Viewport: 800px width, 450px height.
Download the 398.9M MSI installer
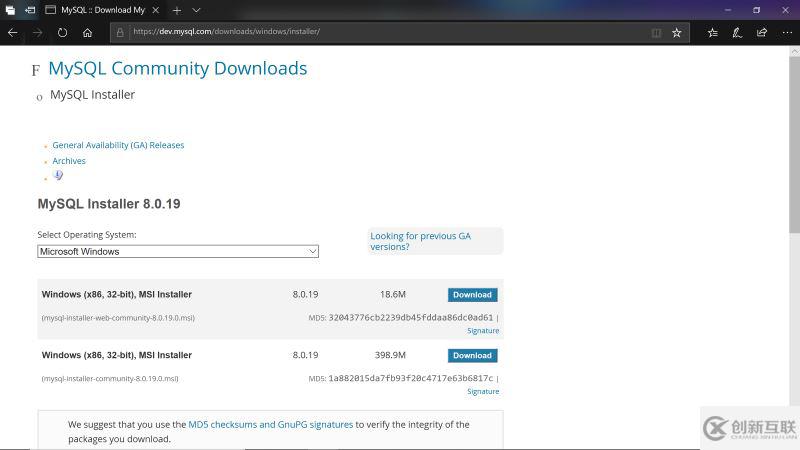(x=472, y=356)
